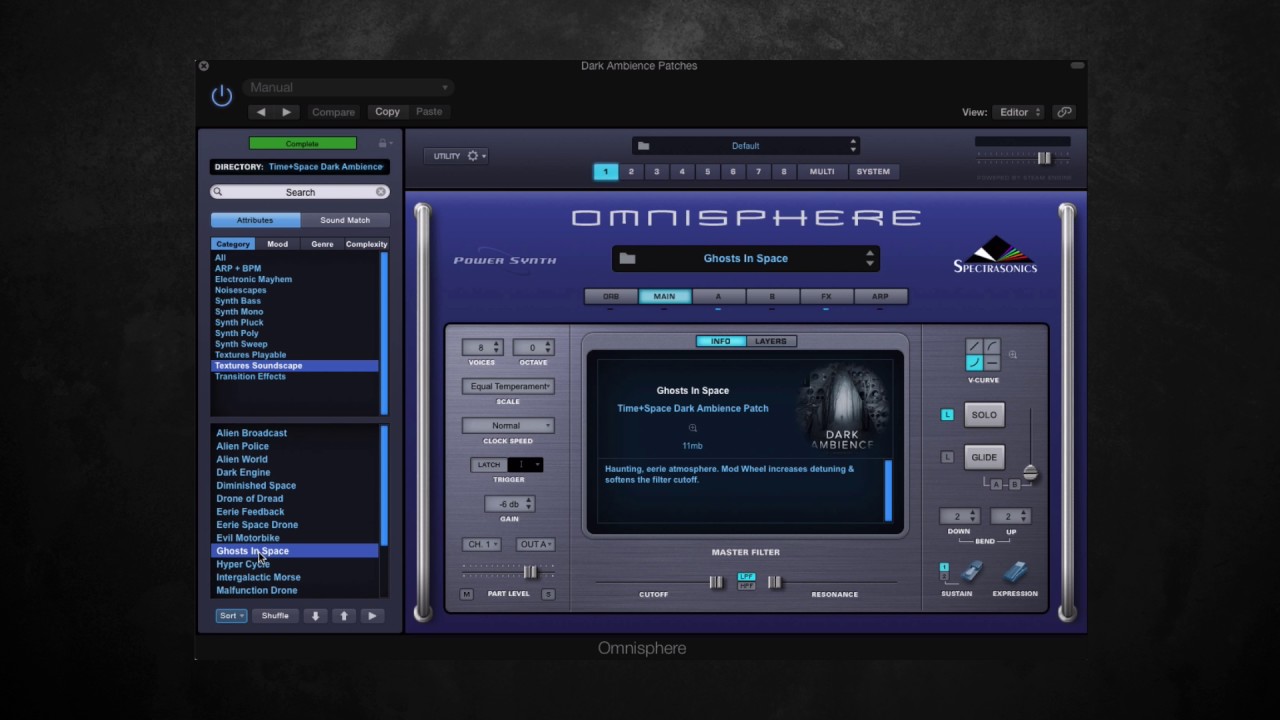Open the Sort dropdown in browser

pyautogui.click(x=231, y=616)
